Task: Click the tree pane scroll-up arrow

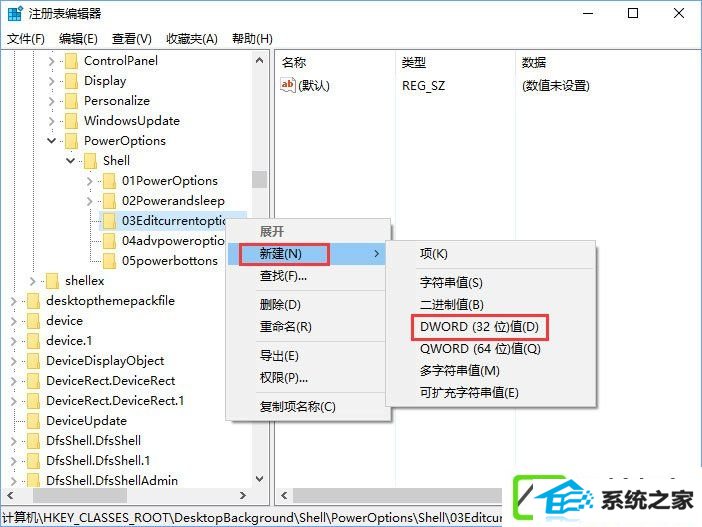Action: (260, 60)
